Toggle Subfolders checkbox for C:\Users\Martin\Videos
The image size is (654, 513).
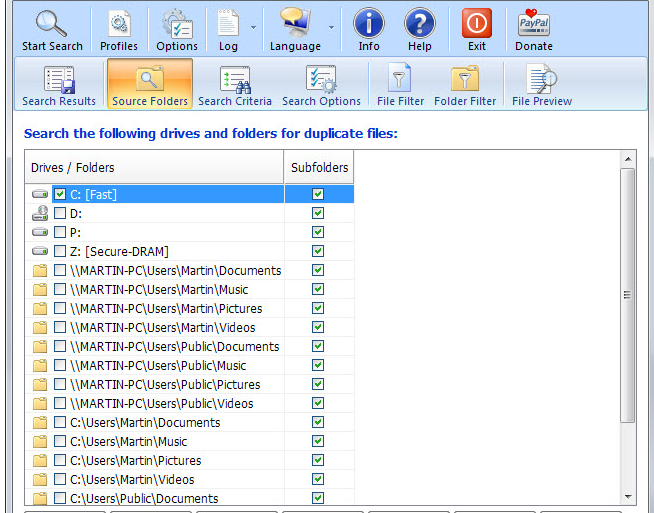coord(318,479)
